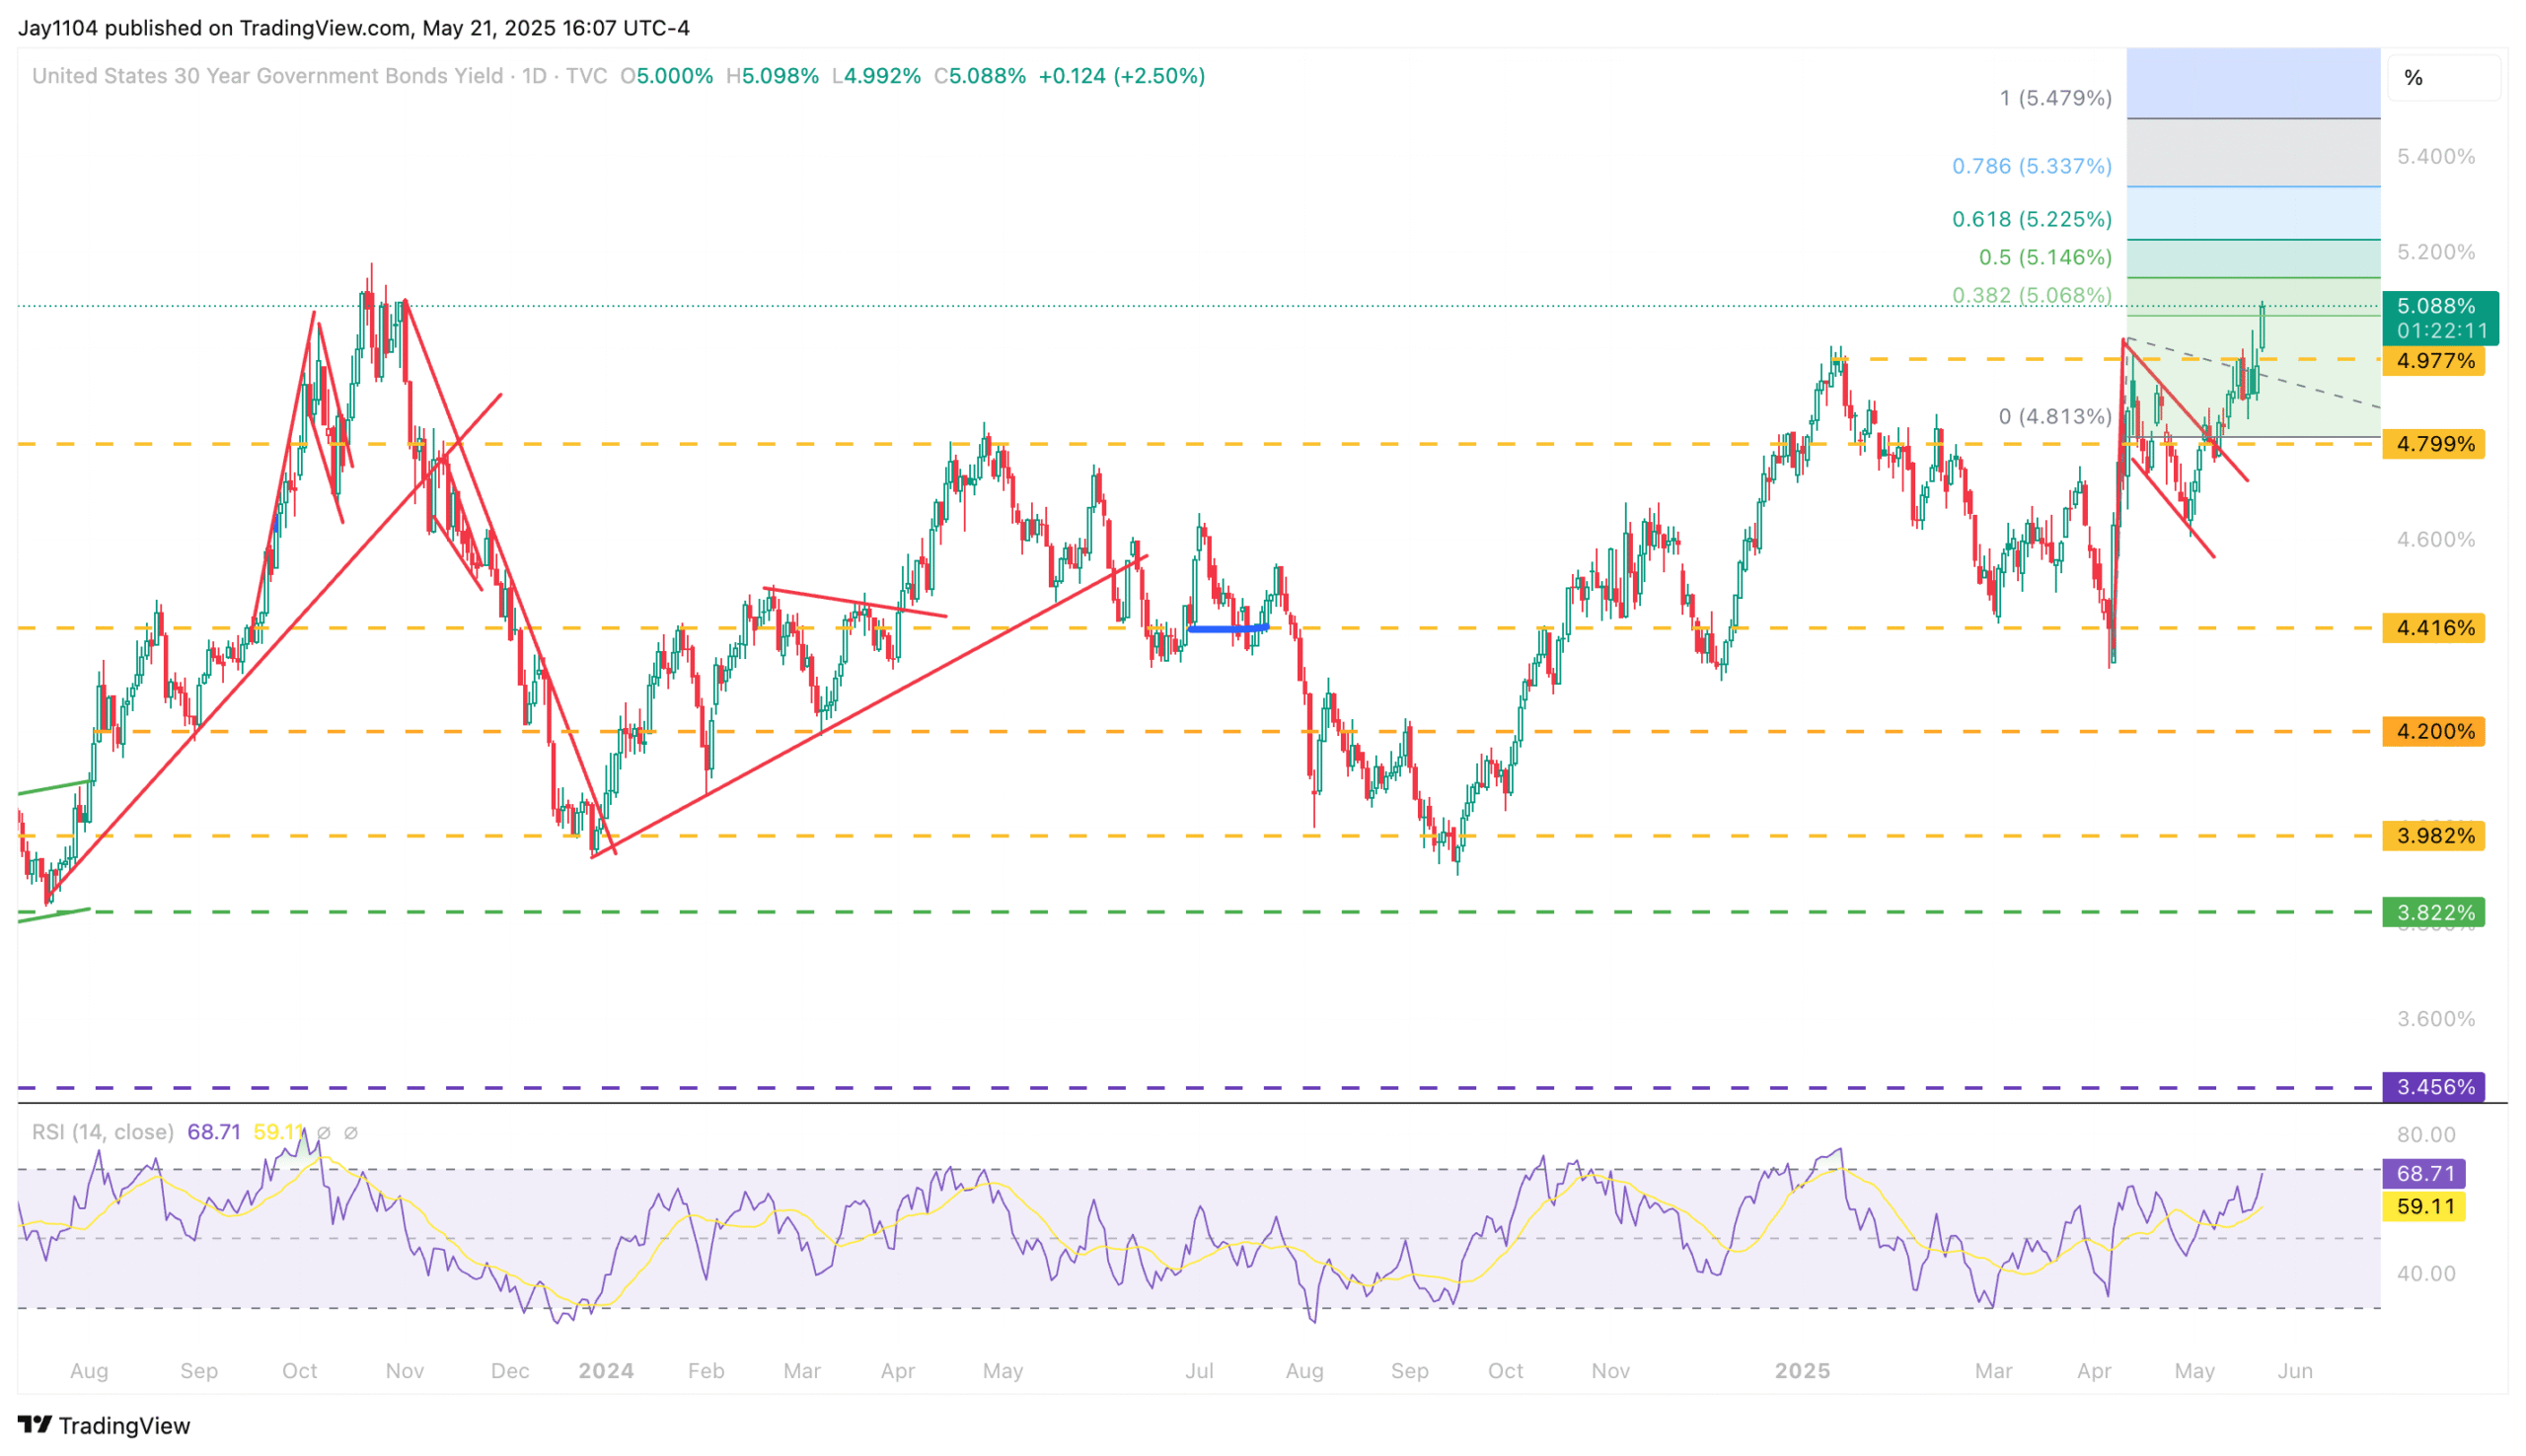Click the Dec label on the time axis
Screen dimensions: 2526x1456
click(x=510, y=1371)
